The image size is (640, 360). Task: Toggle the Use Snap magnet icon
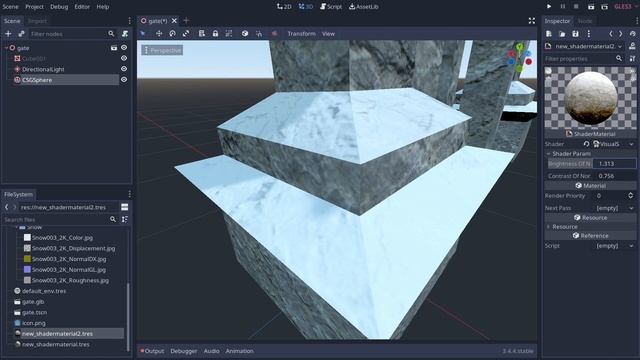pyautogui.click(x=259, y=33)
